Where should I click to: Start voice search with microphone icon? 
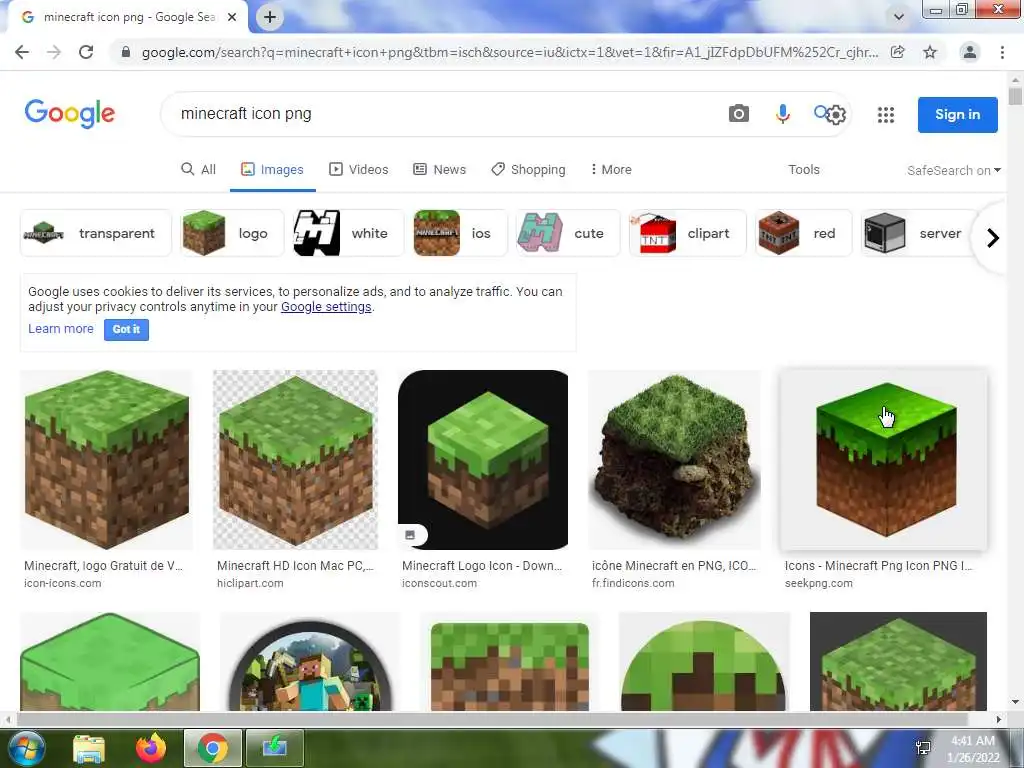(782, 114)
